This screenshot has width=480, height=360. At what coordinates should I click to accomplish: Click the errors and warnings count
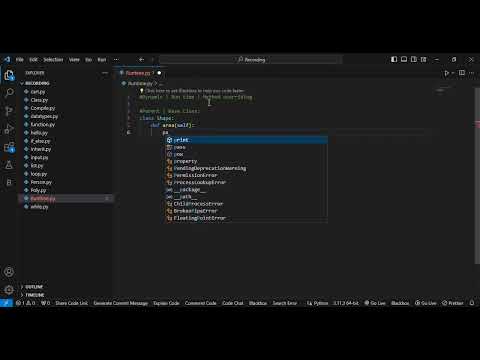(26, 303)
